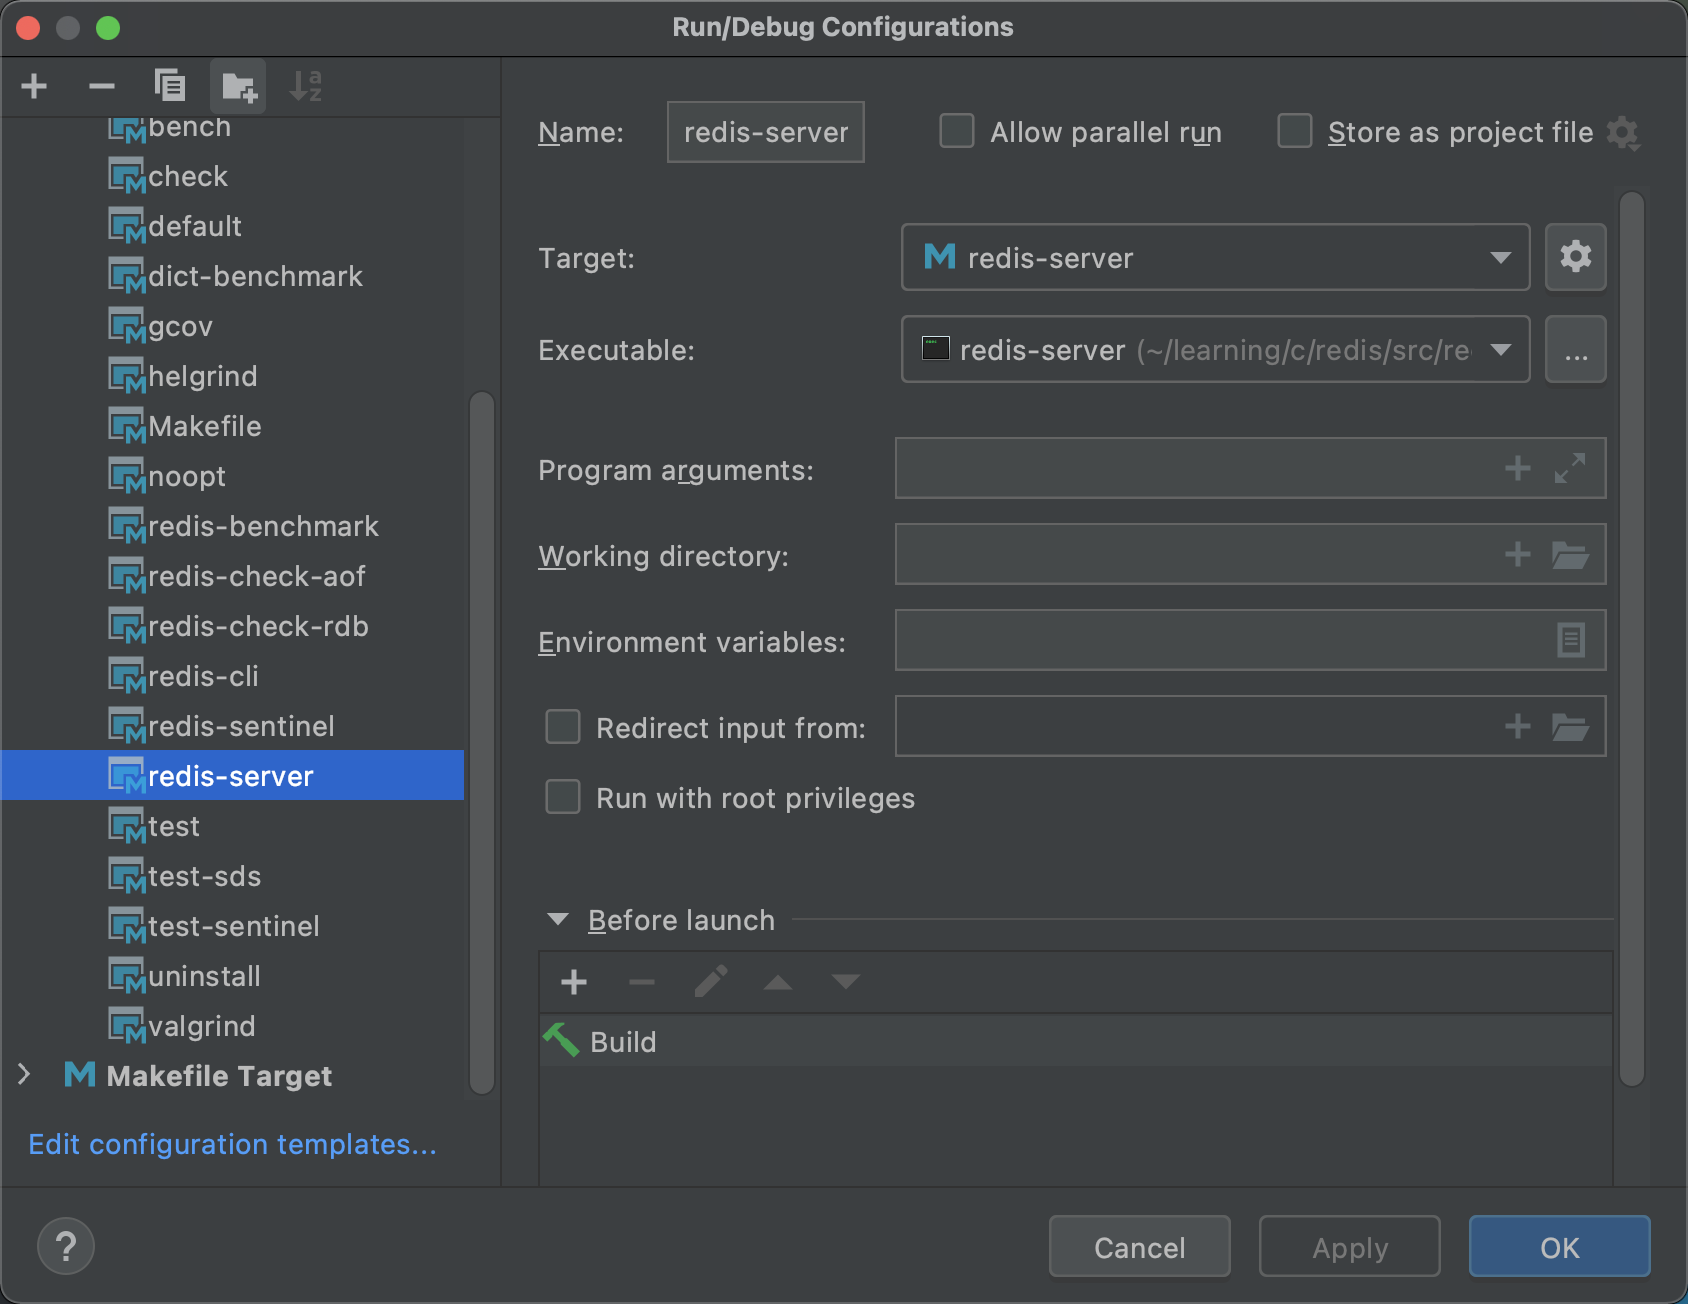Open the Environment variables editor icon
The width and height of the screenshot is (1688, 1304).
tap(1571, 640)
